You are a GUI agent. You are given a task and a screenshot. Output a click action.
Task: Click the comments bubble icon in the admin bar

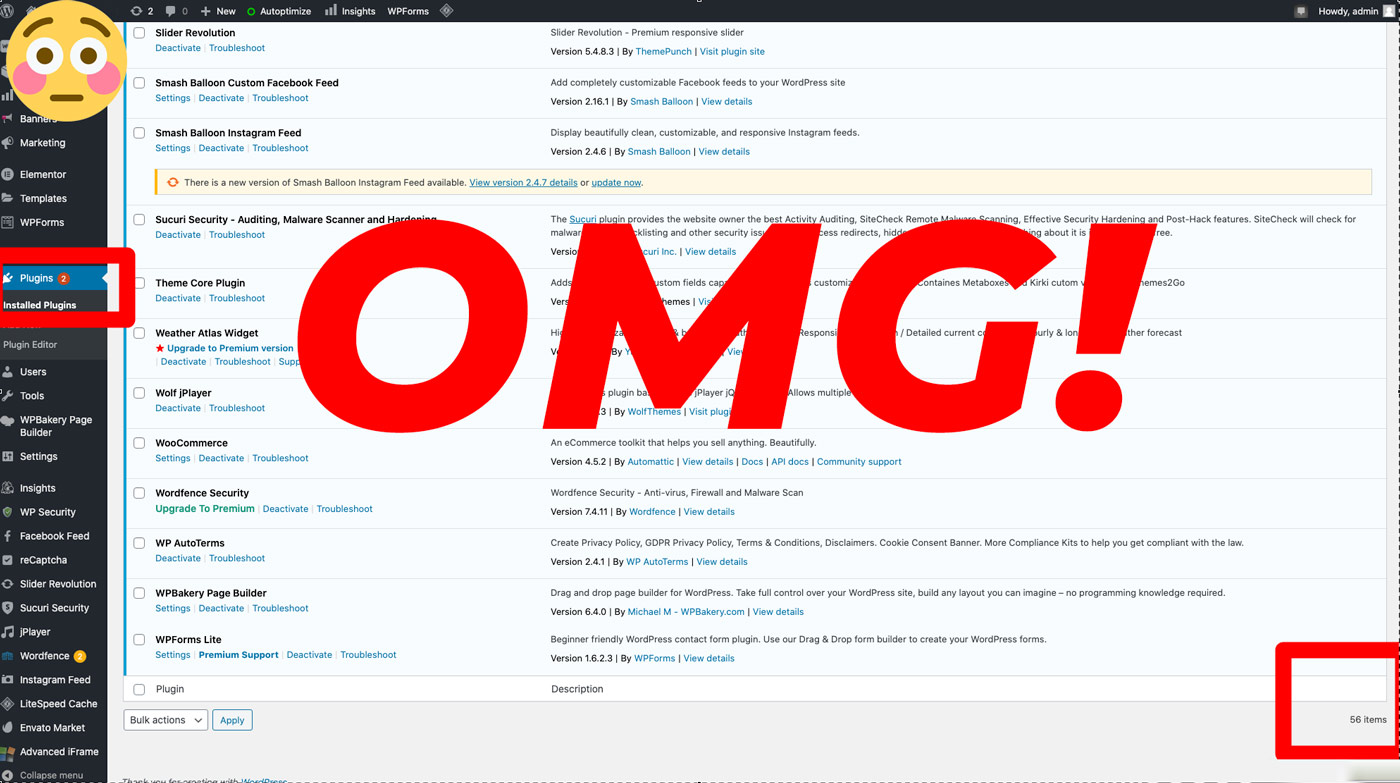click(171, 11)
